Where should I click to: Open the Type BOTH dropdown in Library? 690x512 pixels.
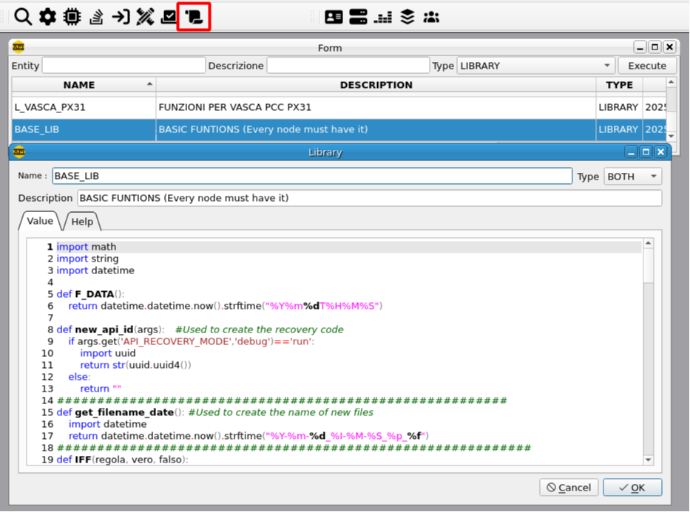(634, 176)
